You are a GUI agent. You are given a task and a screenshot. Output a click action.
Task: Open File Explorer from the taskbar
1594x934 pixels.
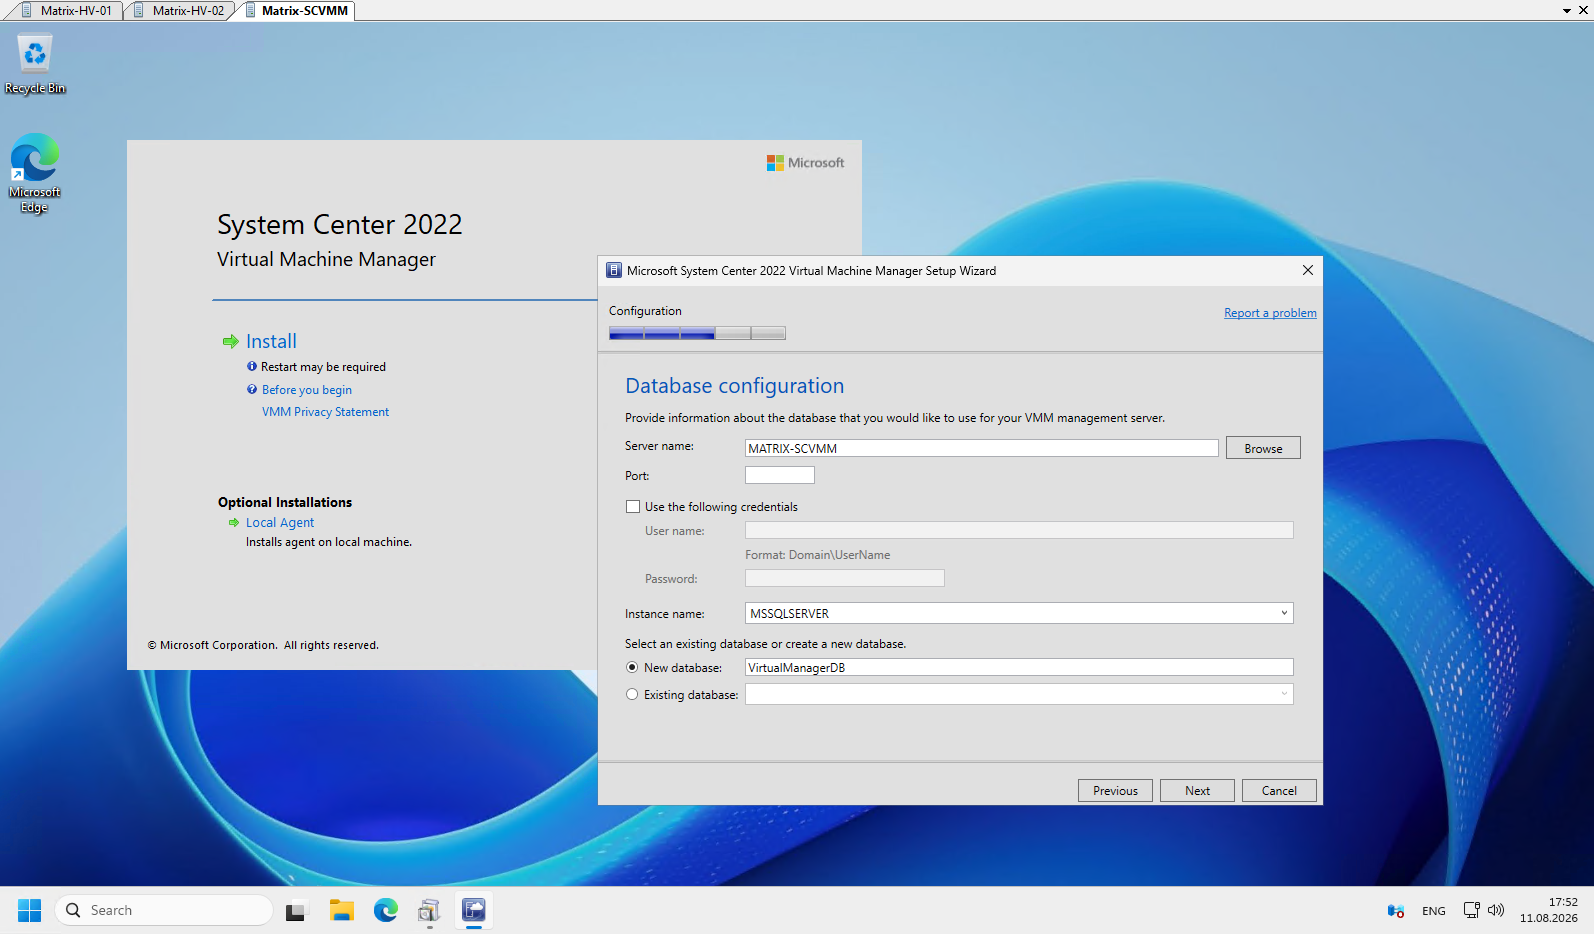click(x=342, y=910)
